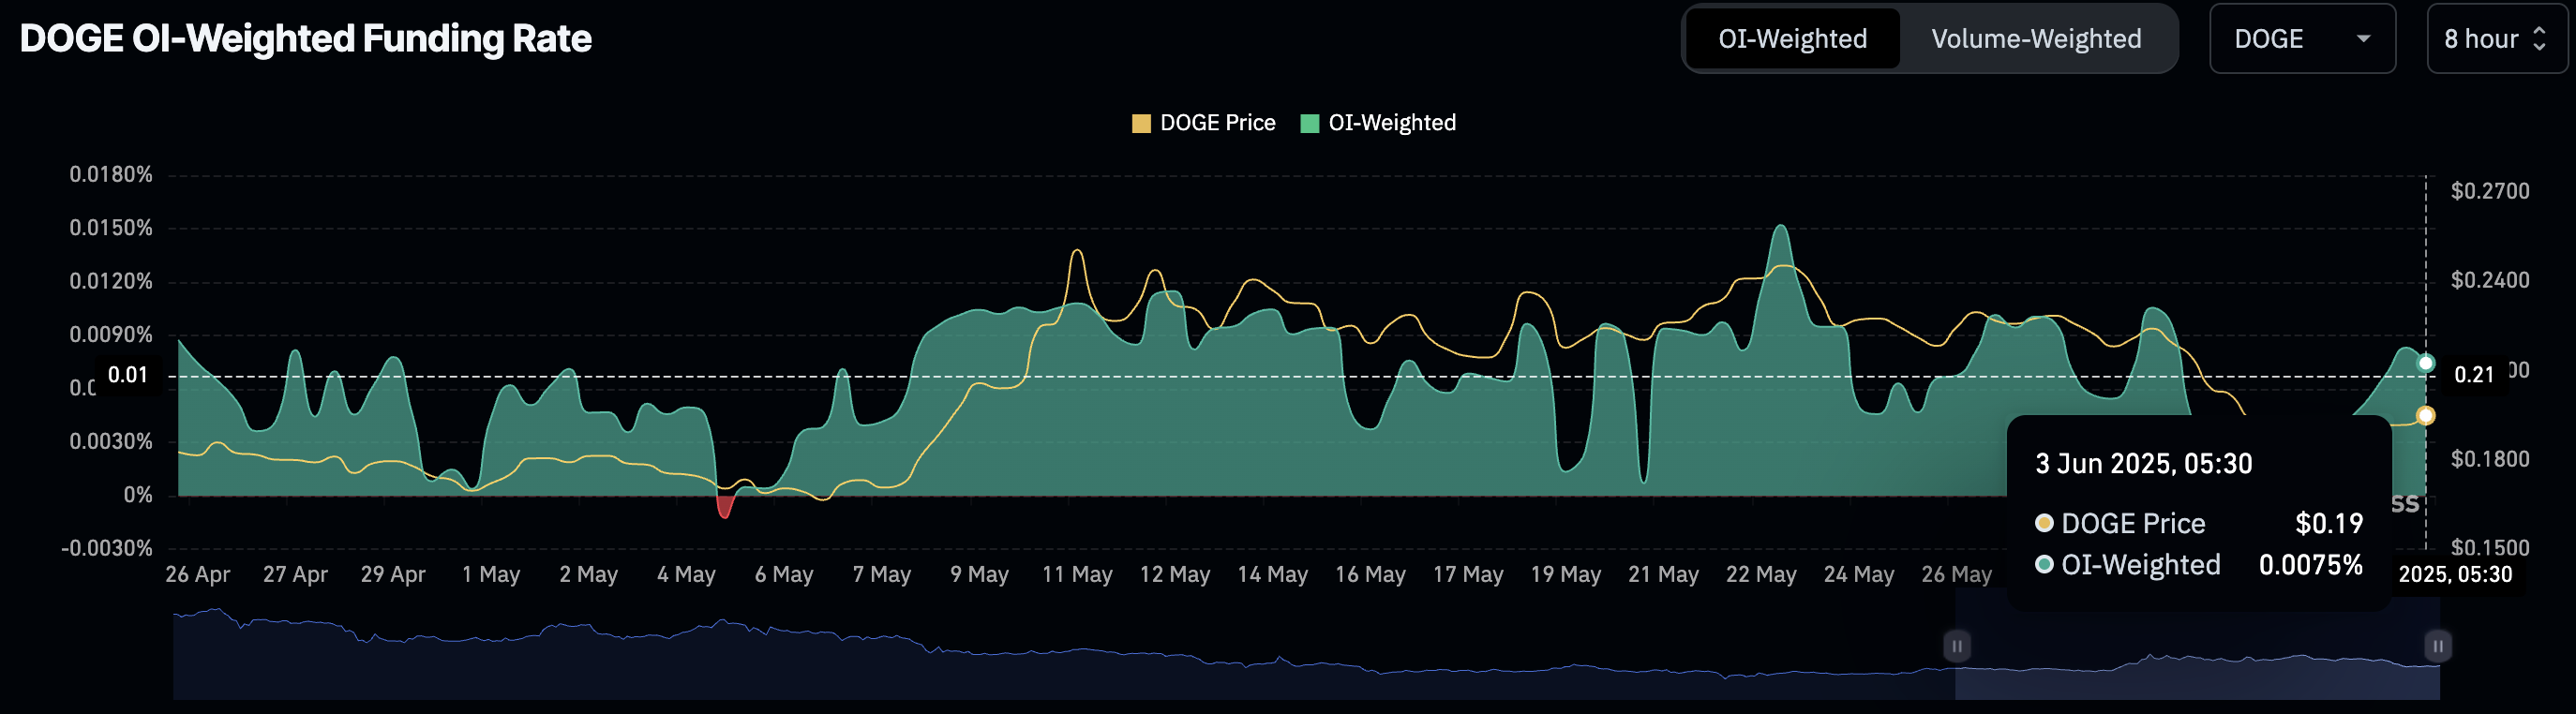
Task: Click the 7 May date label
Action: [882, 575]
